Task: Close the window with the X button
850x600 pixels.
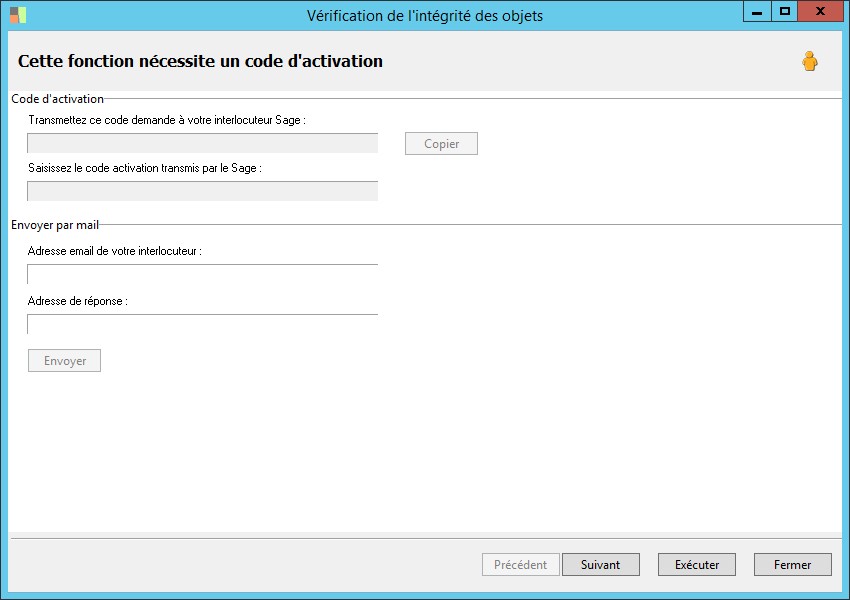Action: [x=820, y=11]
